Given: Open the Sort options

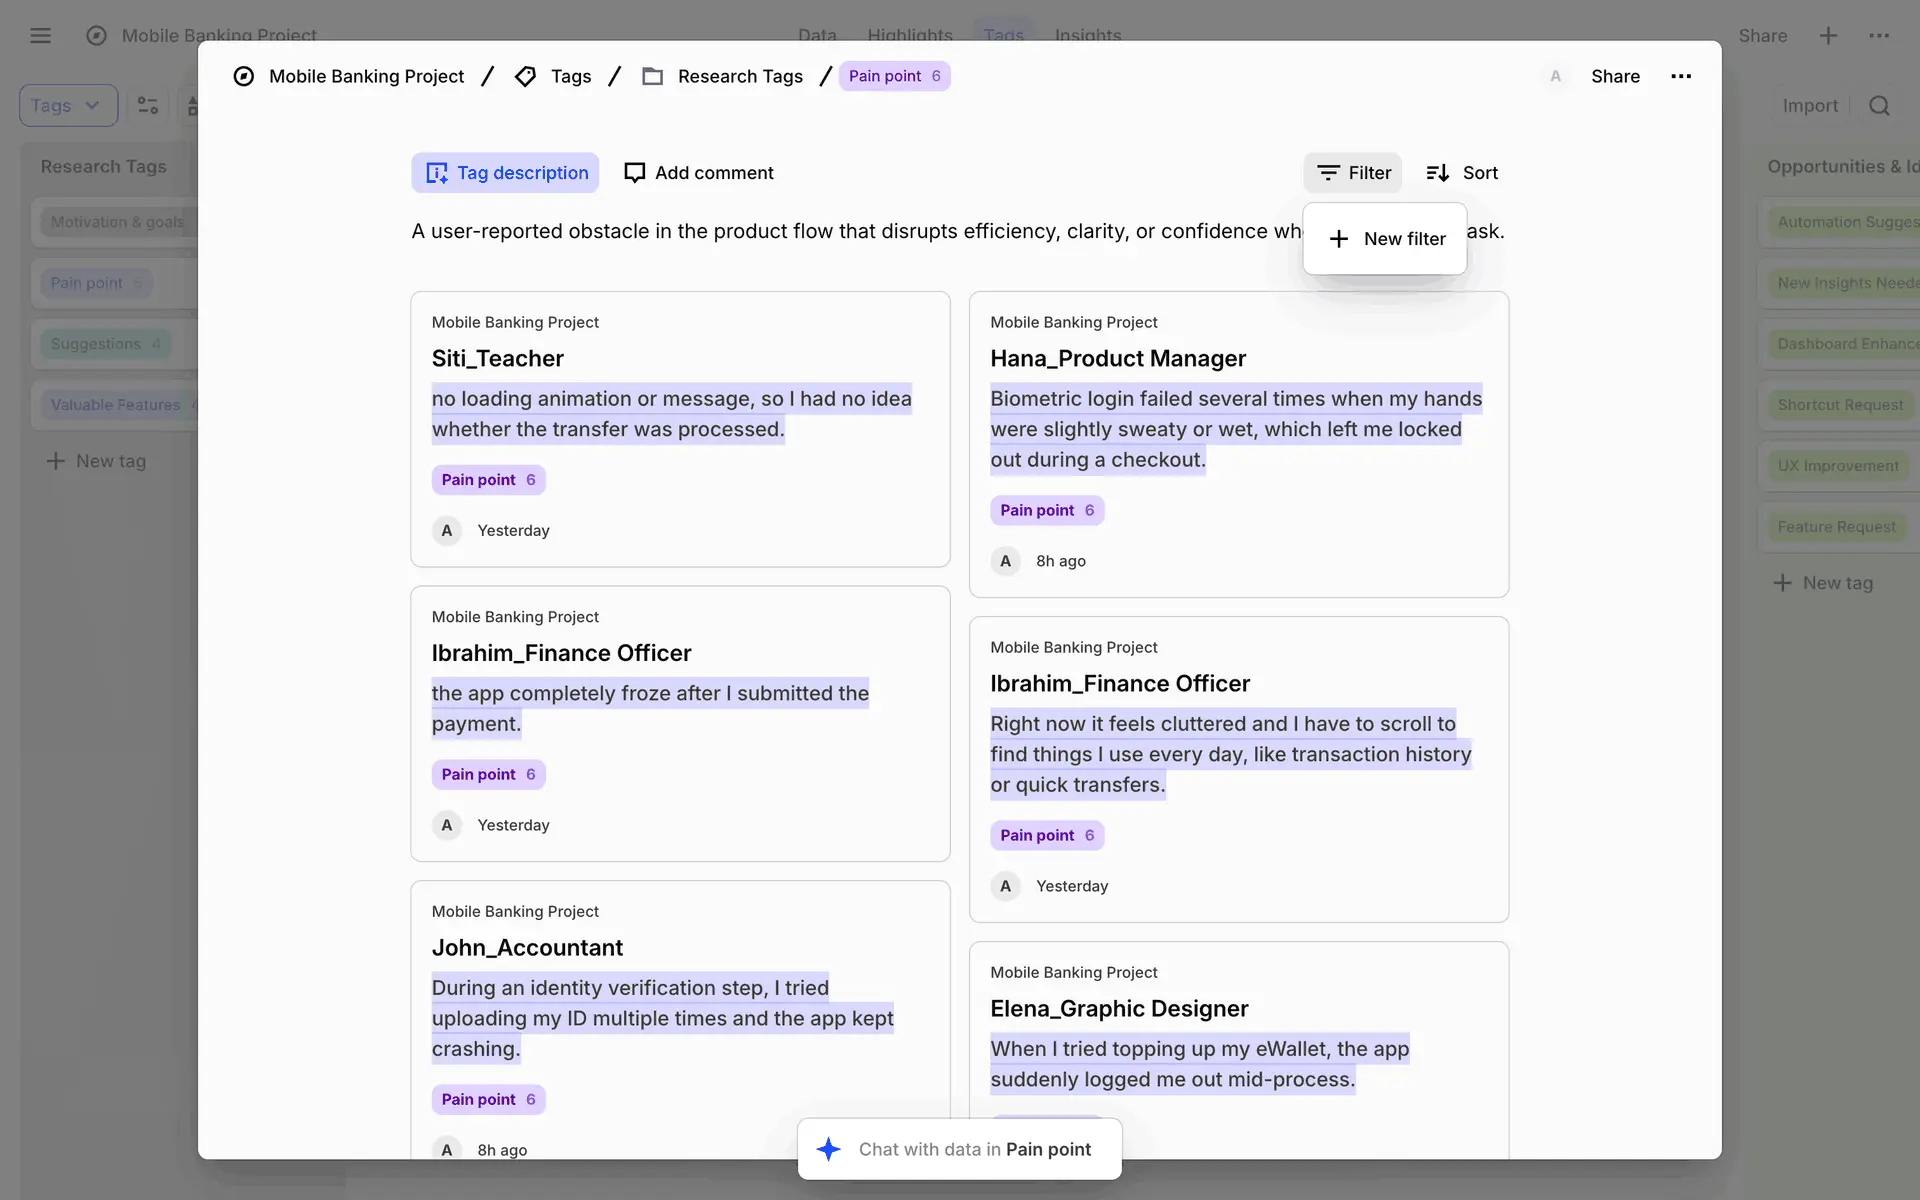Looking at the screenshot, I should pyautogui.click(x=1462, y=173).
